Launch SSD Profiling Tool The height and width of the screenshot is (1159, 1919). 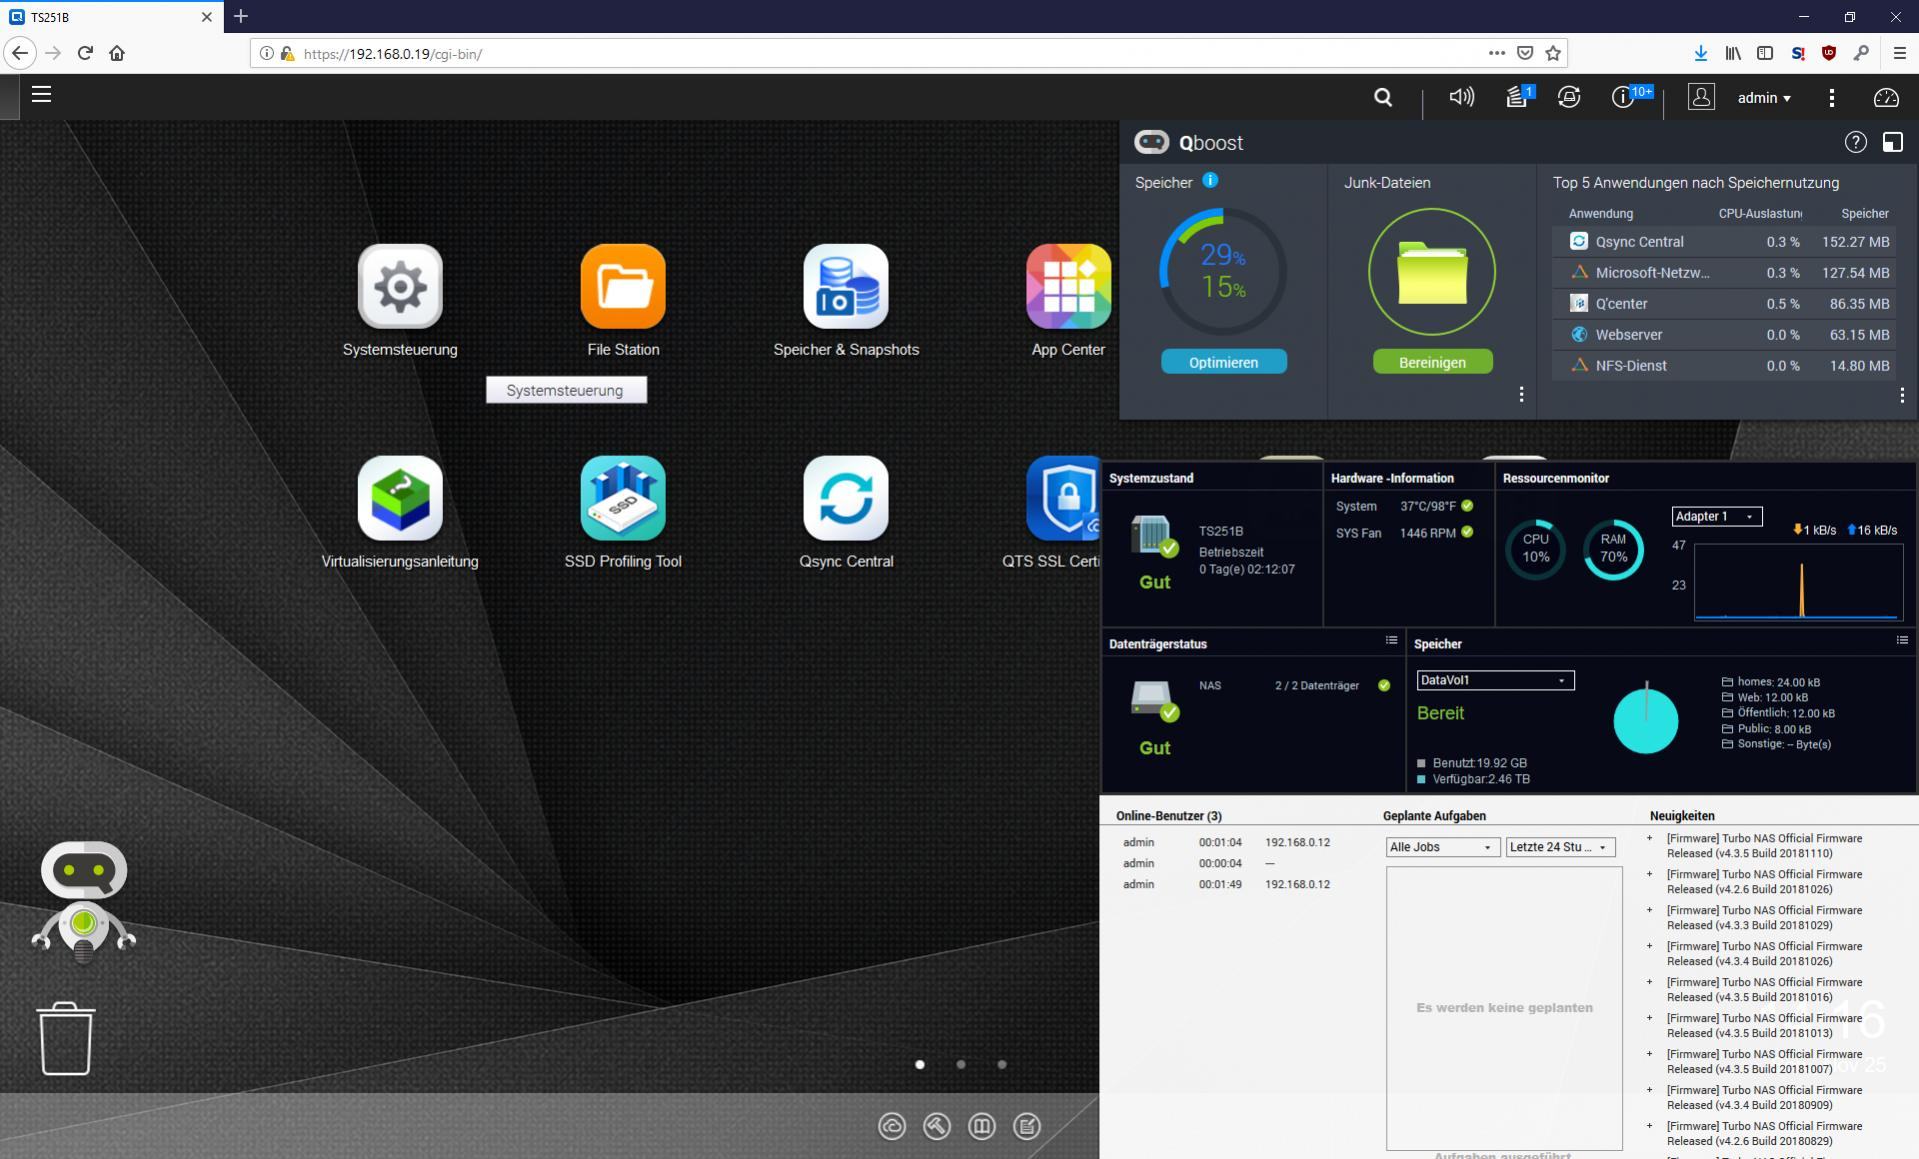623,499
